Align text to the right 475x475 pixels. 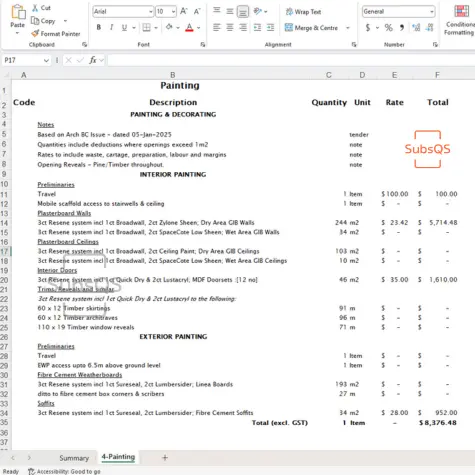pyautogui.click(x=243, y=27)
